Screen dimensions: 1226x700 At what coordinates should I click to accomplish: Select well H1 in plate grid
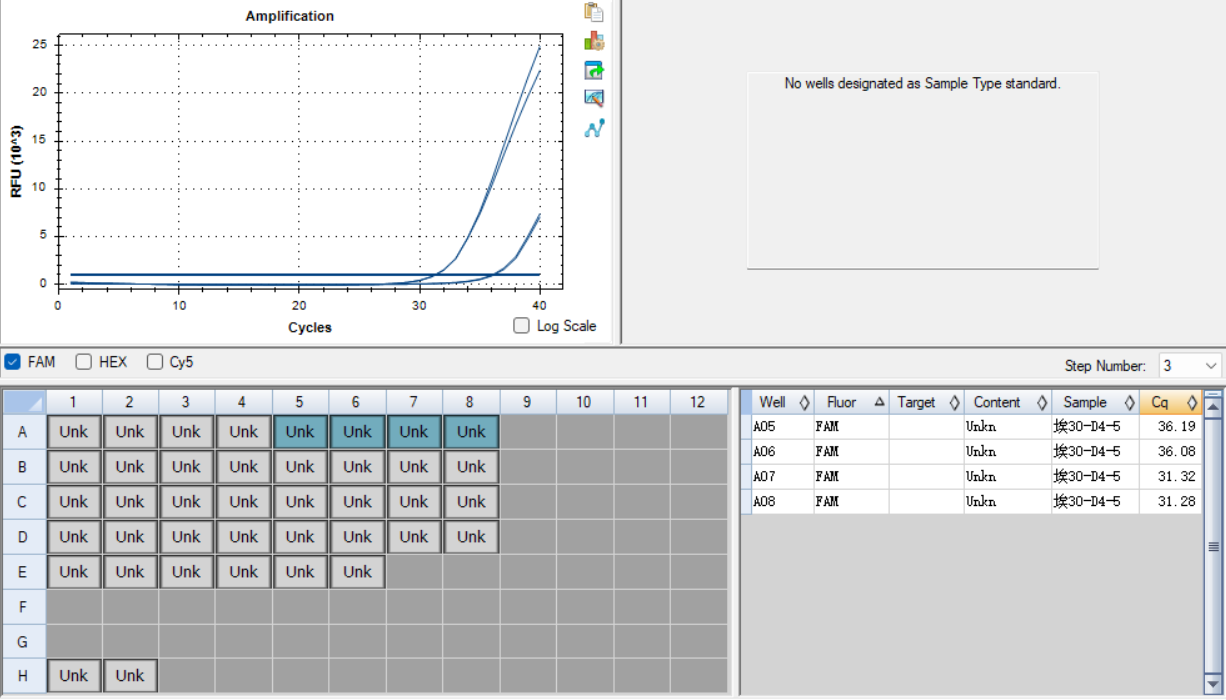pyautogui.click(x=74, y=675)
